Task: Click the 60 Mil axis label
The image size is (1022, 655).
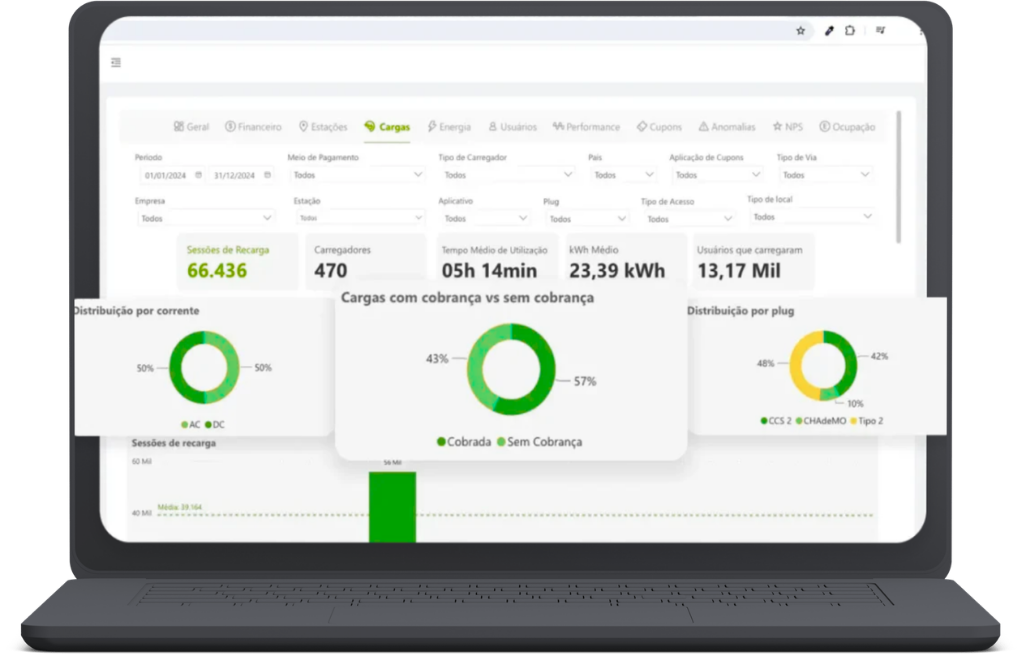Action: (x=141, y=461)
